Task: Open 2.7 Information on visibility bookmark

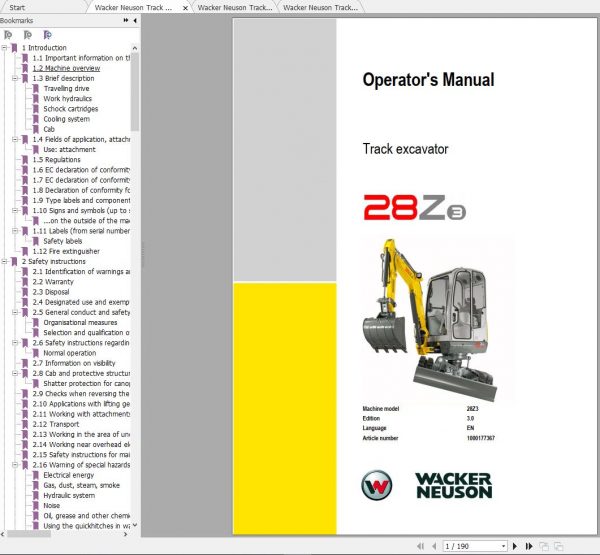Action: coord(73,363)
